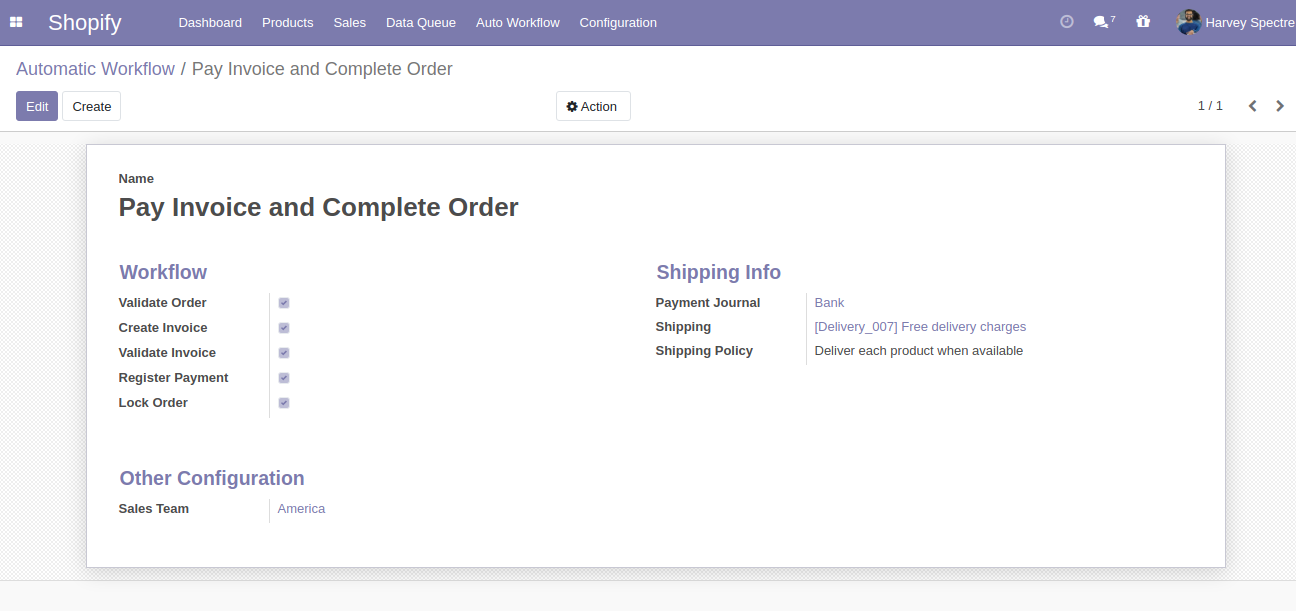The height and width of the screenshot is (611, 1296).
Task: Expand the Products menu
Action: [x=287, y=22]
